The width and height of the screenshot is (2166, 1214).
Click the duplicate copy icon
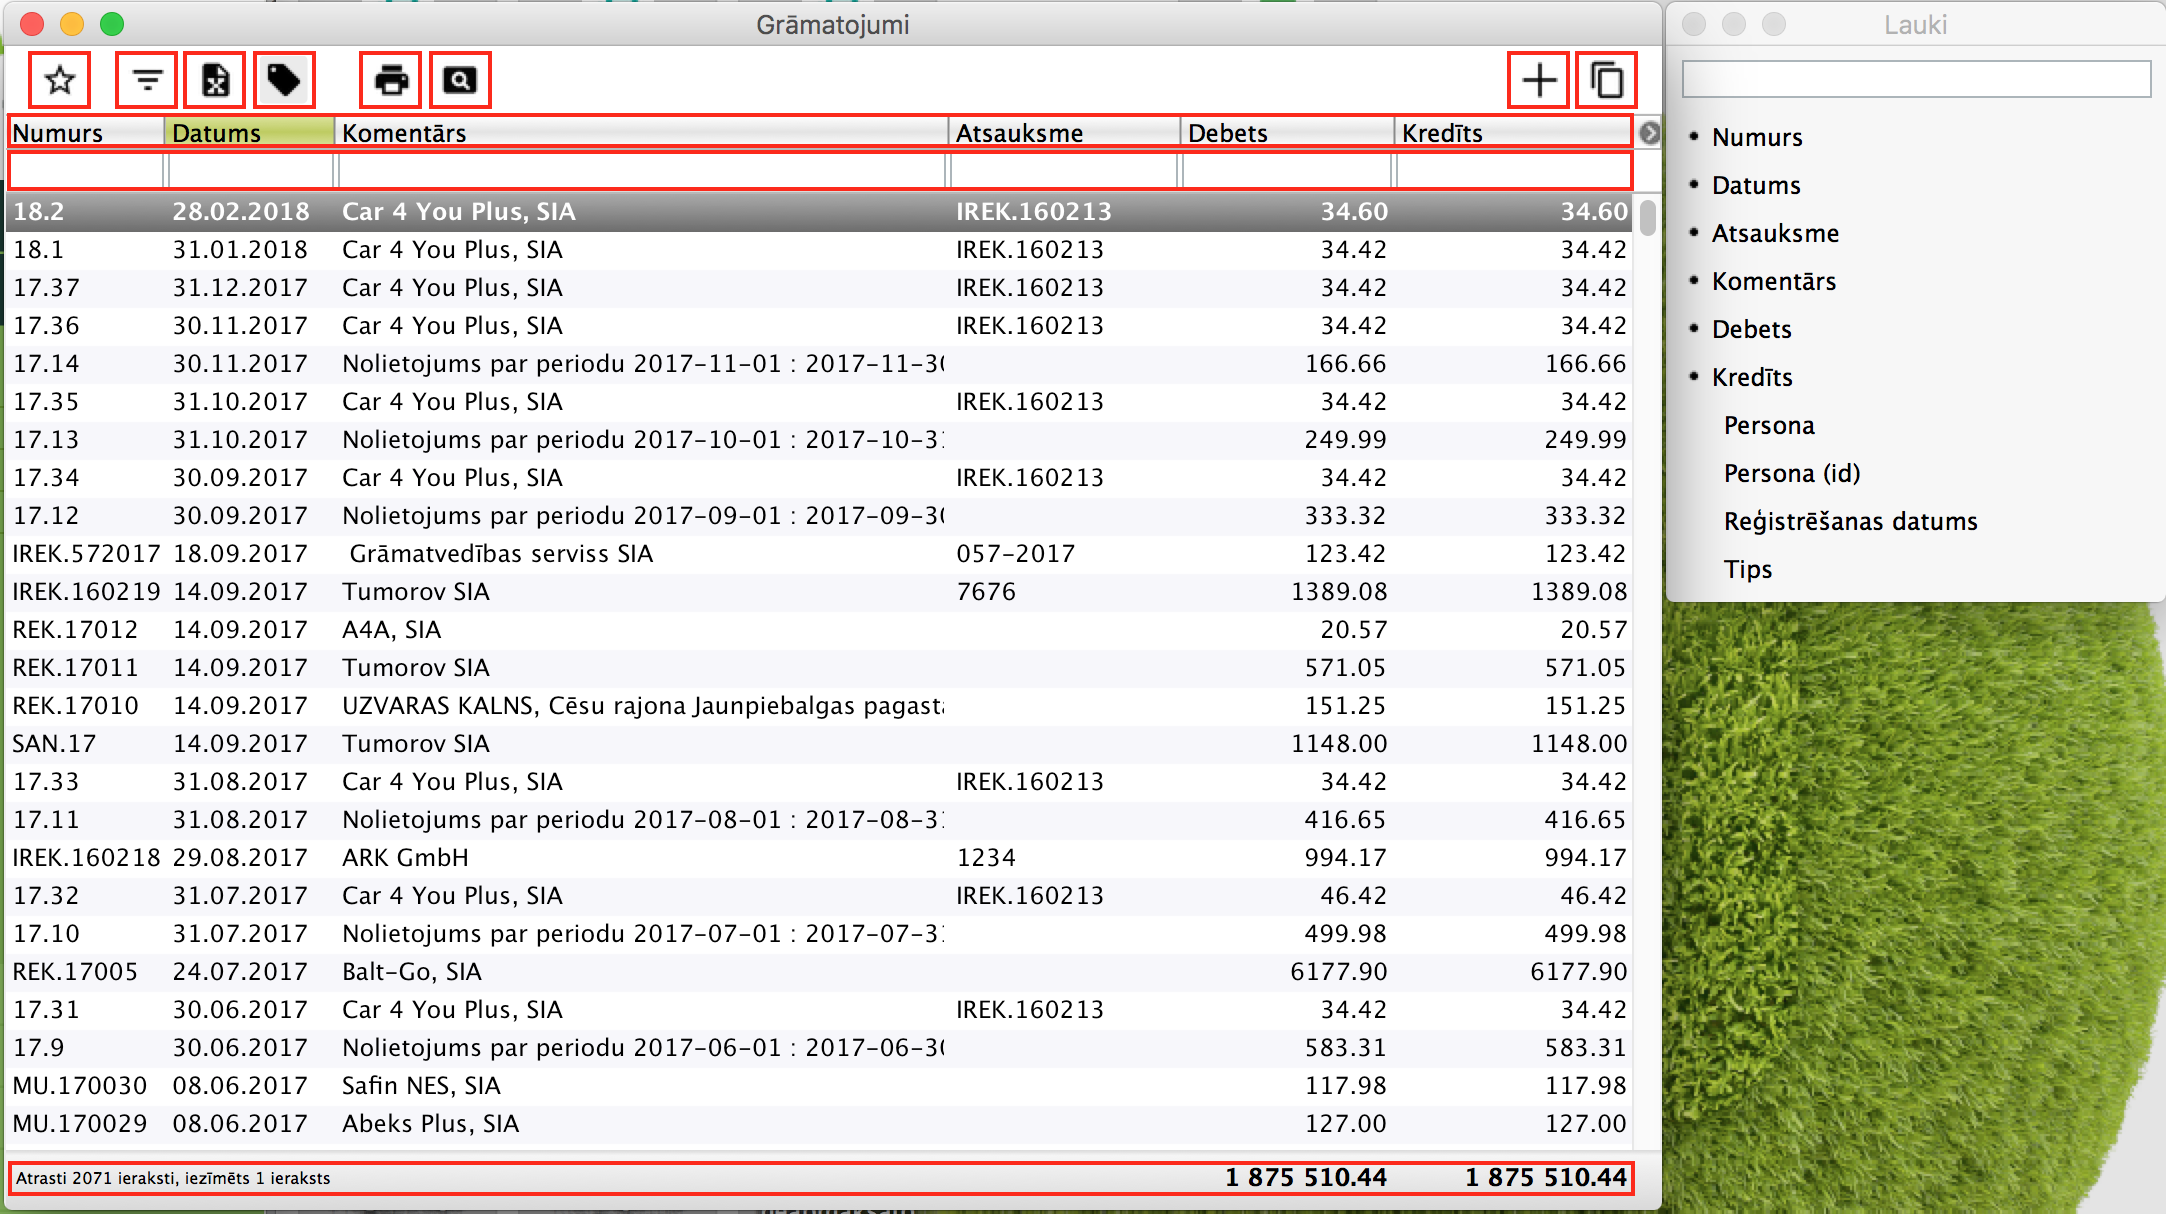tap(1606, 80)
